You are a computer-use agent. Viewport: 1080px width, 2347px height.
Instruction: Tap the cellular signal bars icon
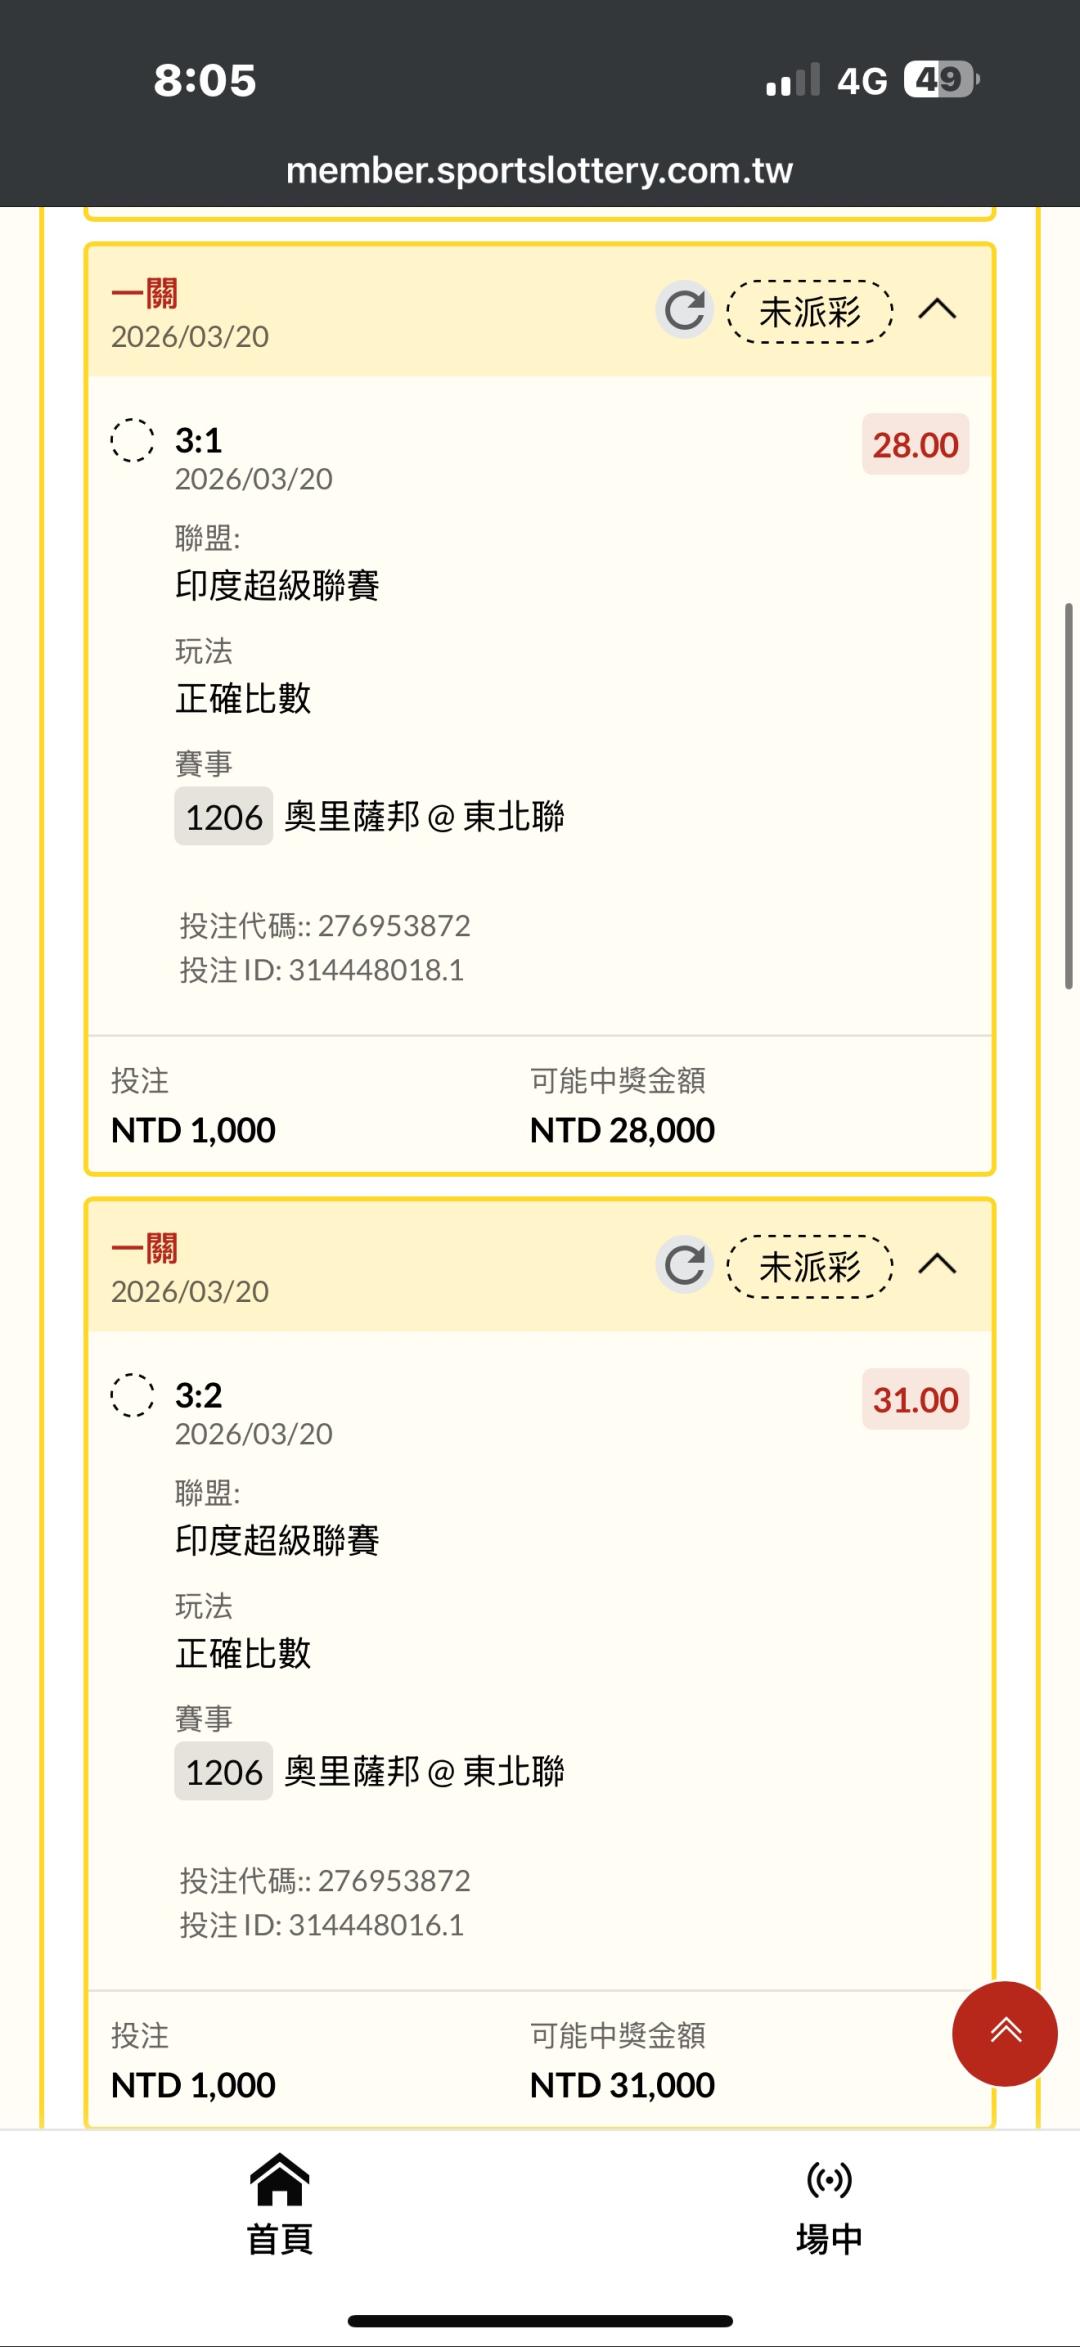point(792,80)
